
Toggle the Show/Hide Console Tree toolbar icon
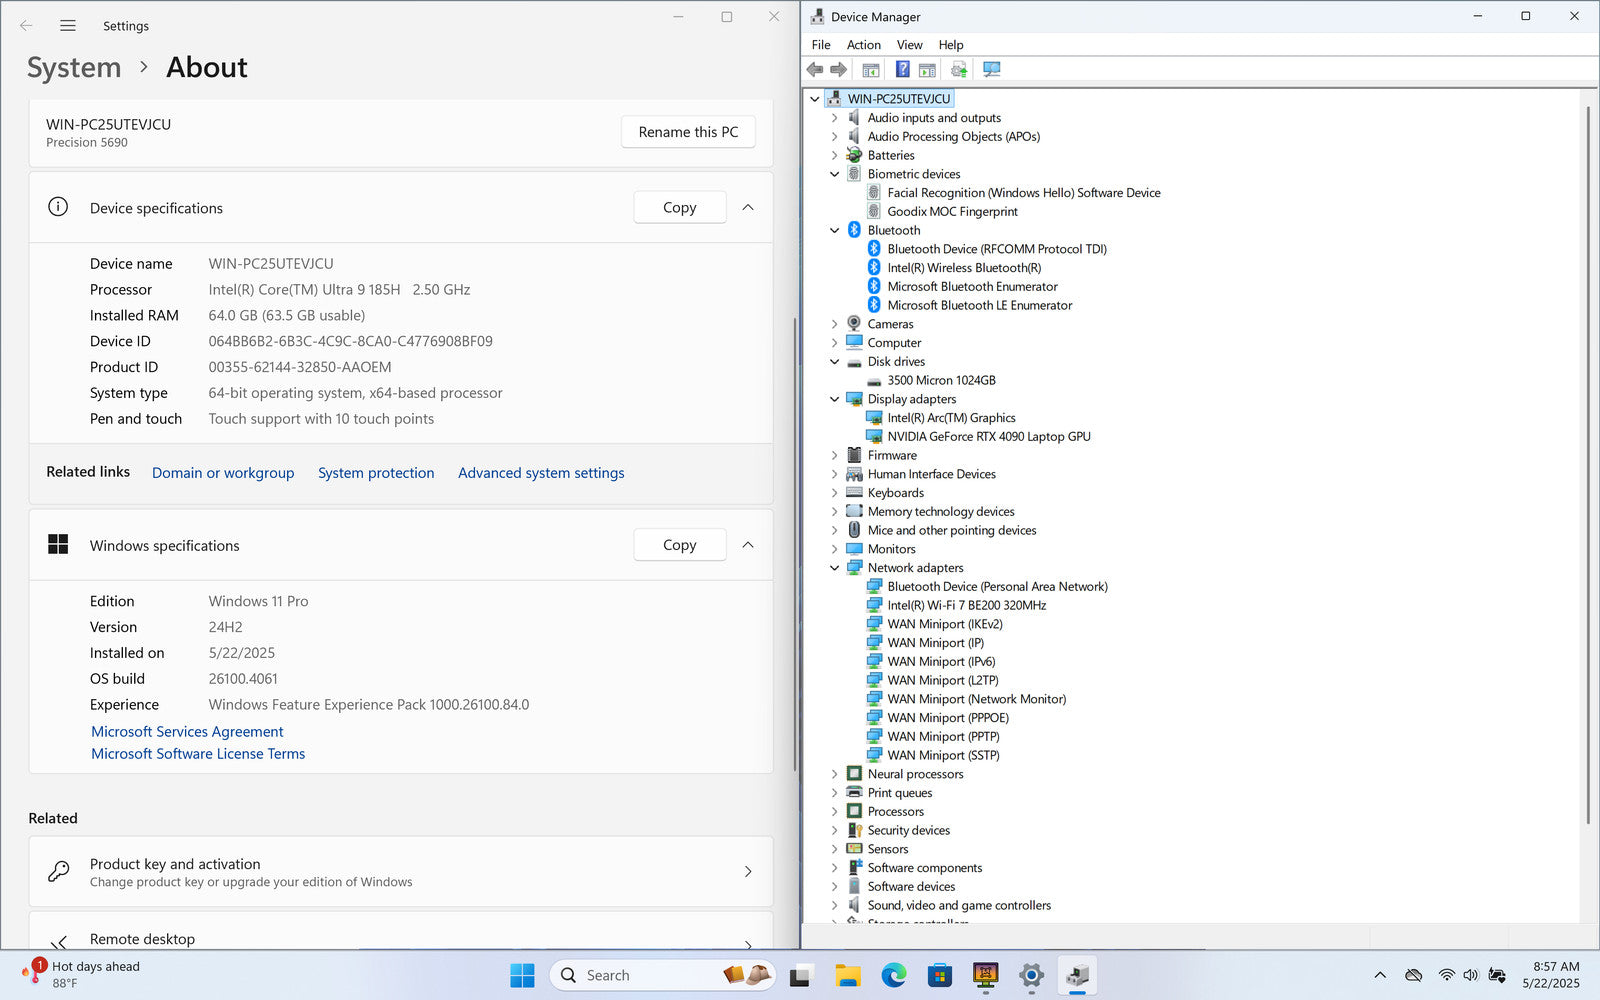coord(871,69)
